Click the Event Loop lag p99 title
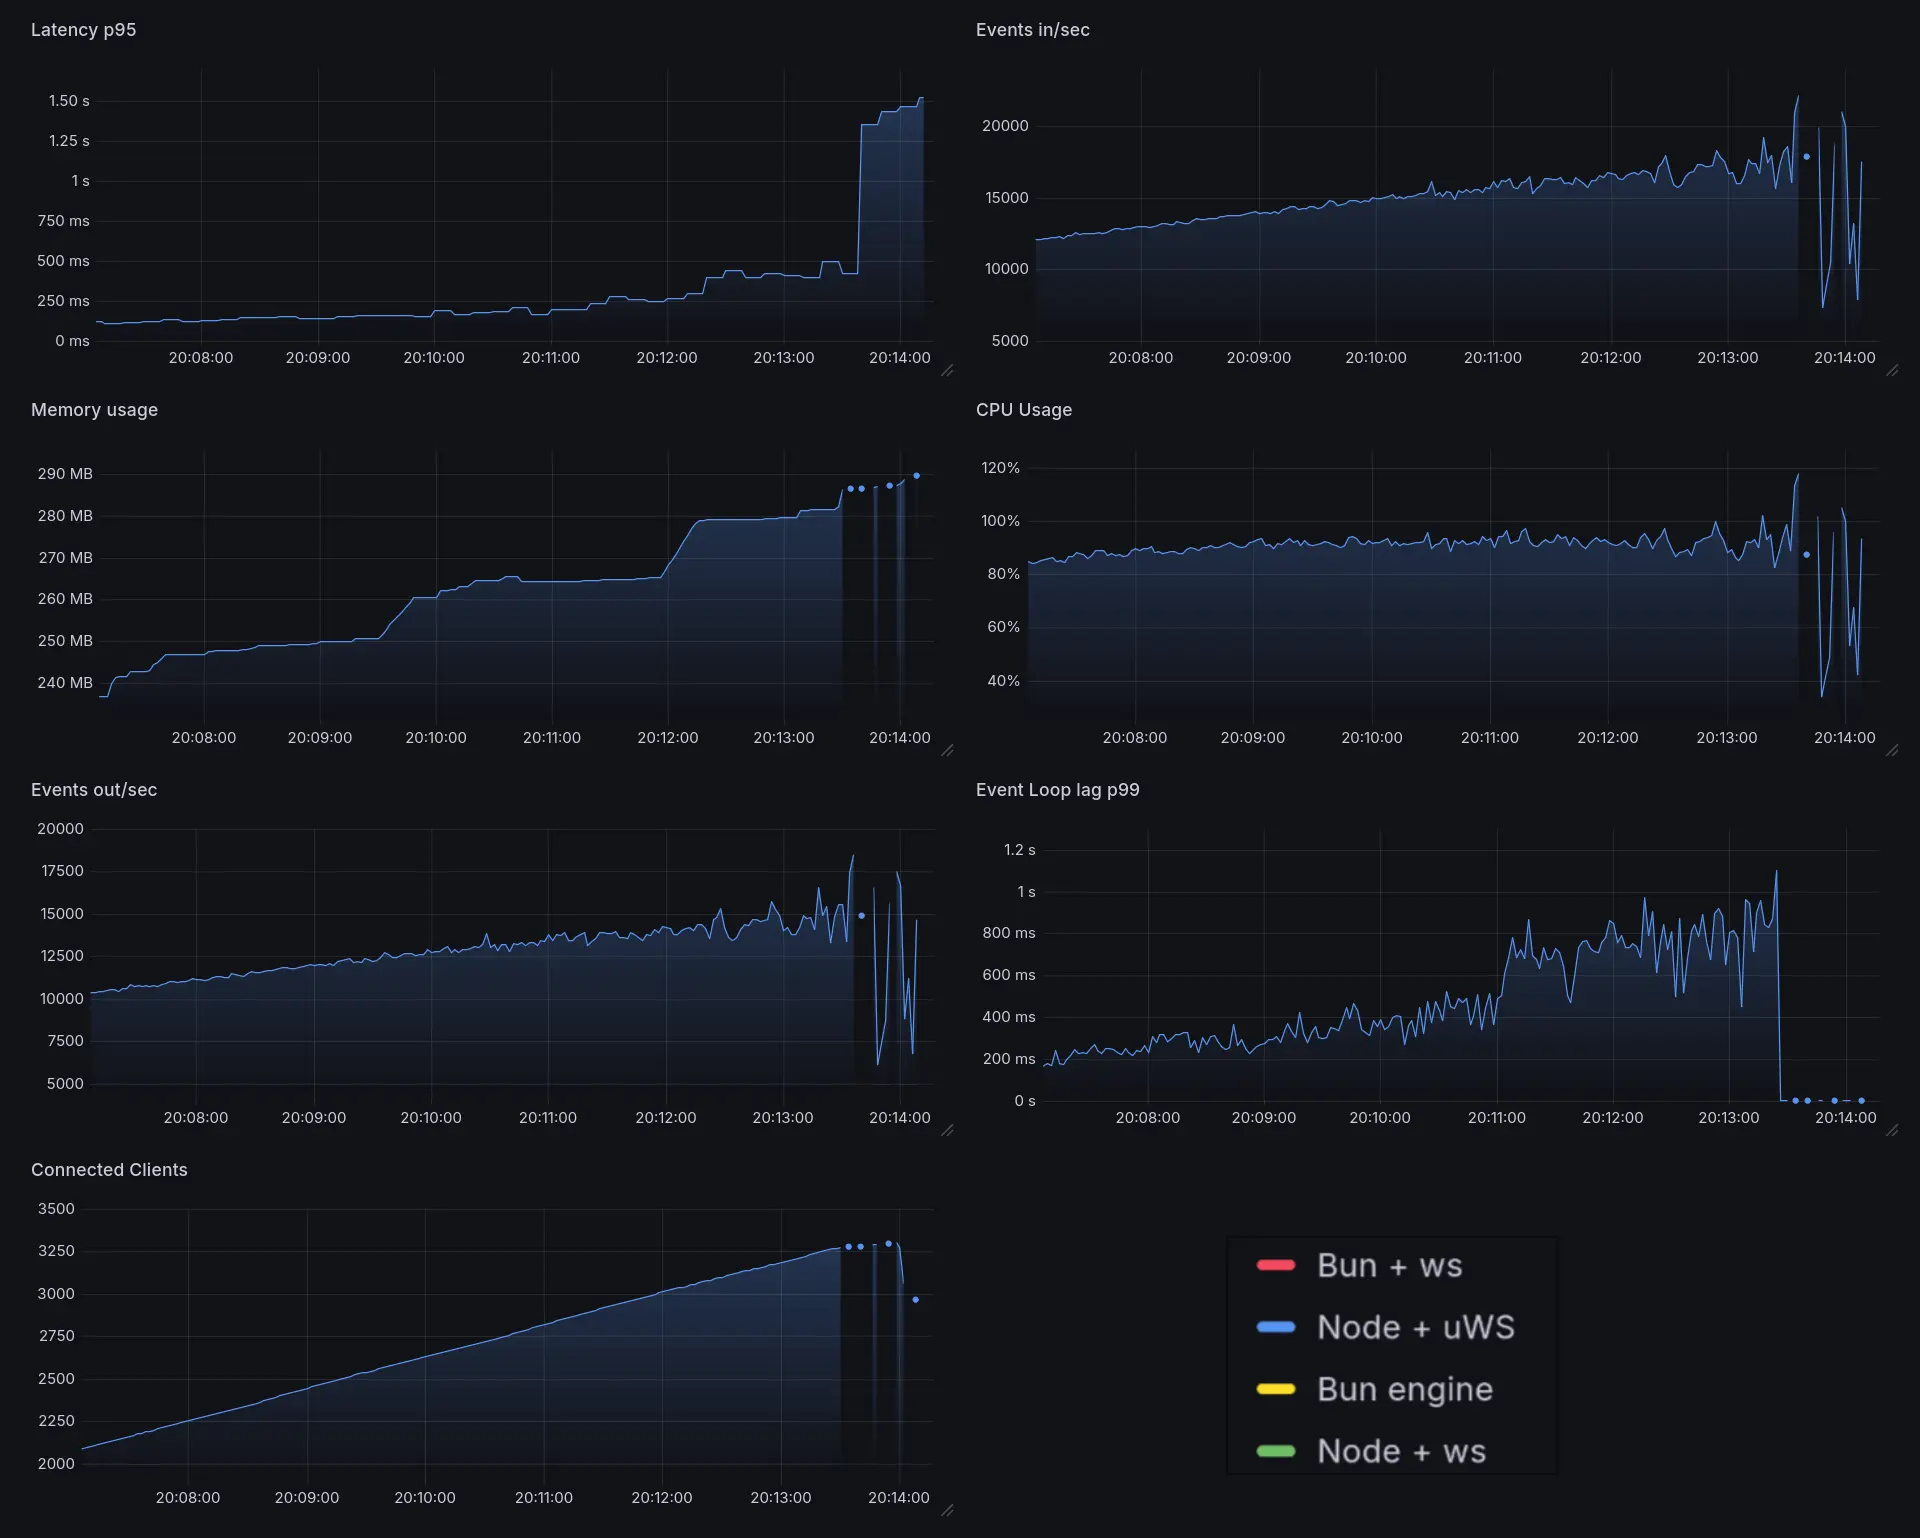The width and height of the screenshot is (1920, 1538). (x=1057, y=790)
